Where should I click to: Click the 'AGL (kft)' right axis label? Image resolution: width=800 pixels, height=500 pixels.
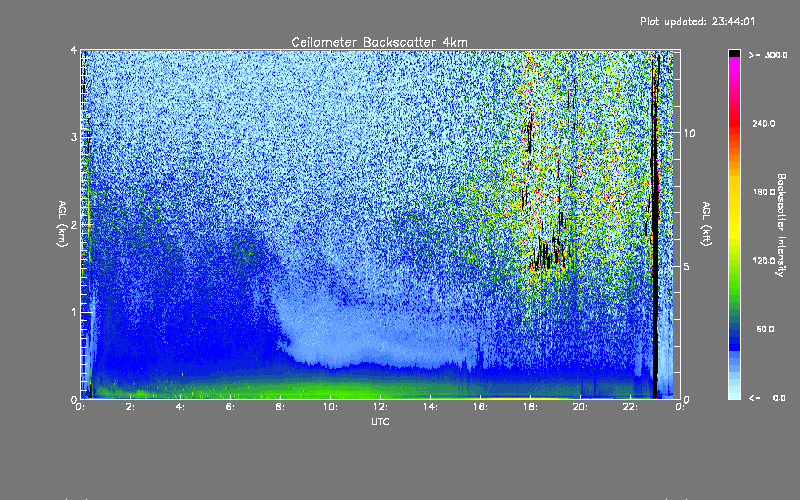(706, 224)
